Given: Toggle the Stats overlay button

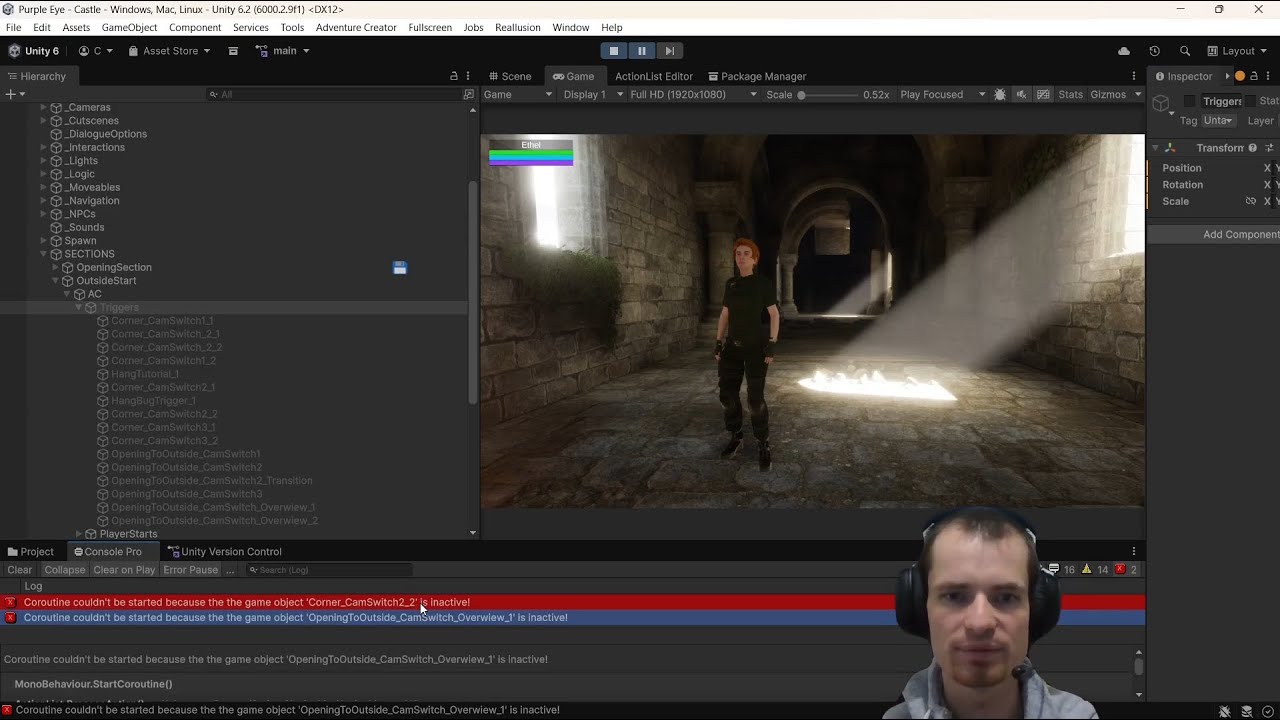Looking at the screenshot, I should (x=1070, y=94).
